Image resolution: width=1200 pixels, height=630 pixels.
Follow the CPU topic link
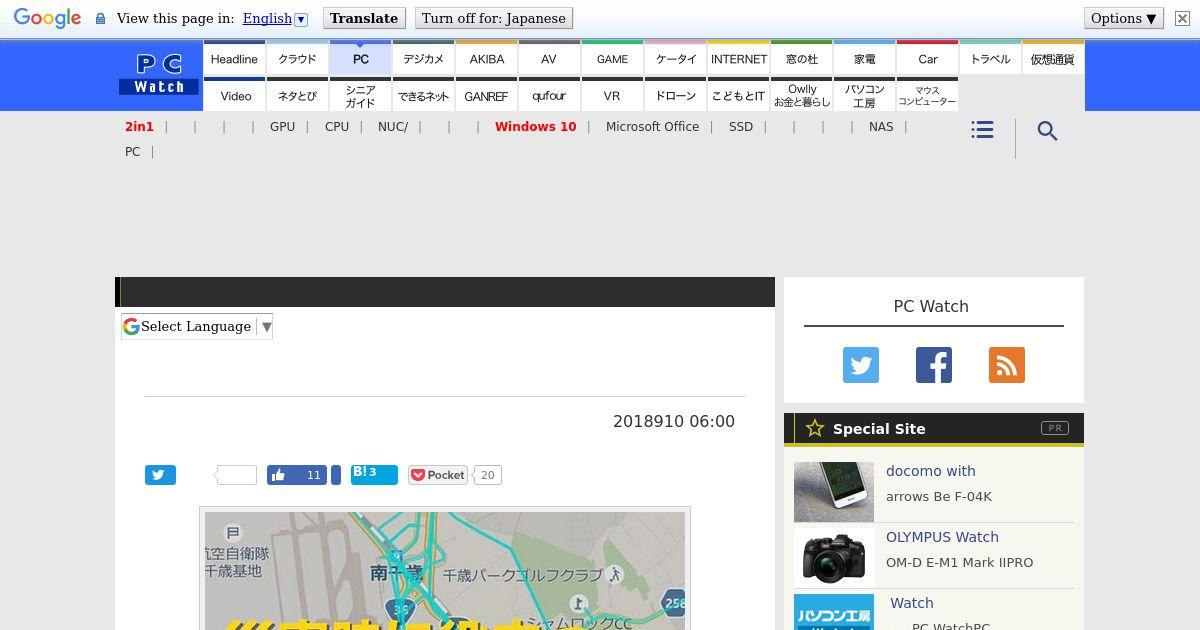337,127
